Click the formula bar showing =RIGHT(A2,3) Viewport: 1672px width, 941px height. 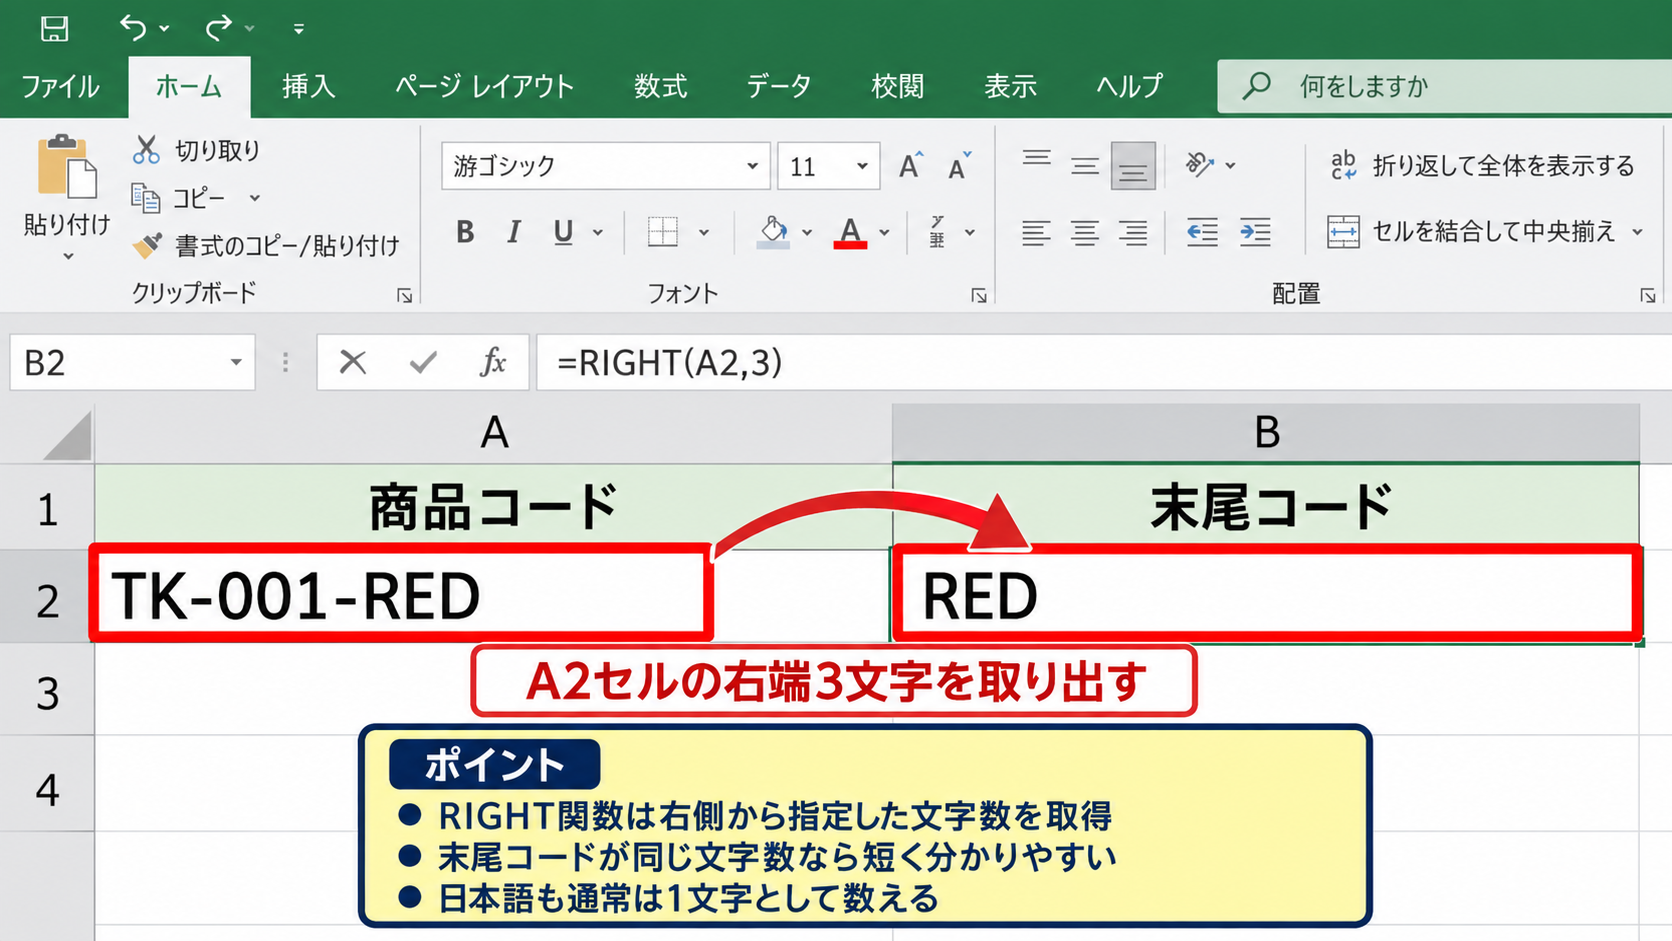pos(1104,362)
